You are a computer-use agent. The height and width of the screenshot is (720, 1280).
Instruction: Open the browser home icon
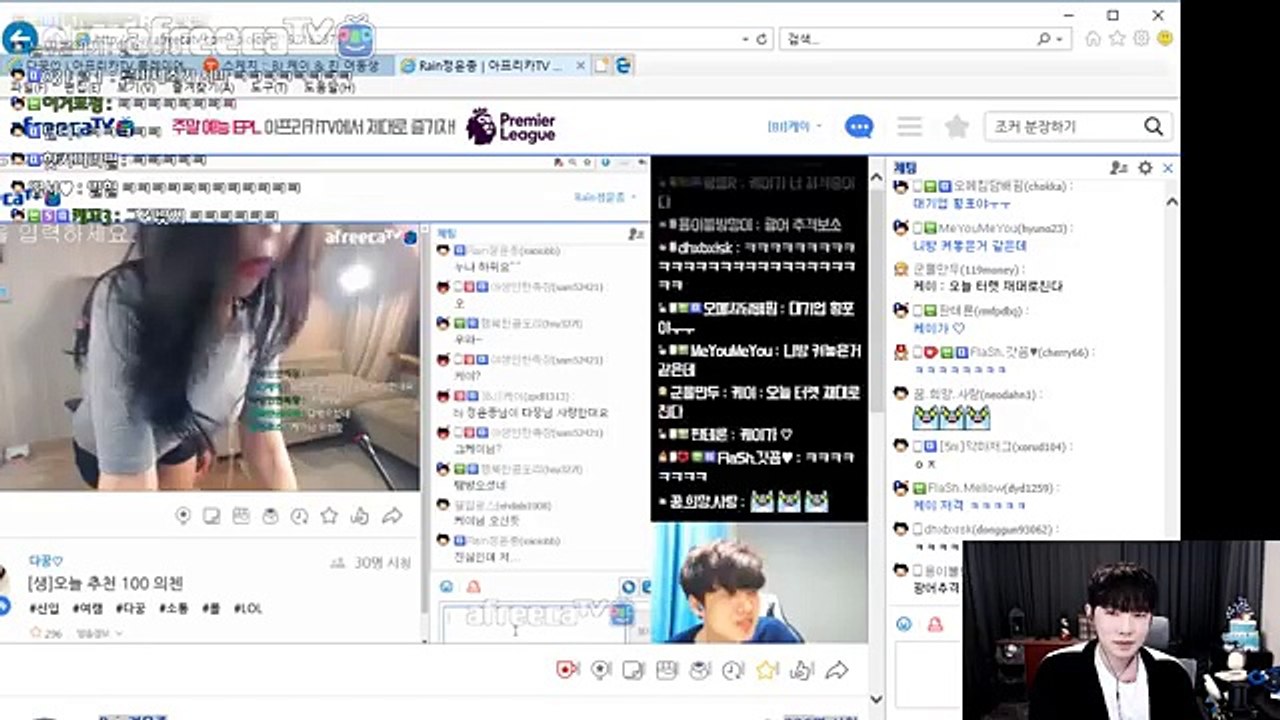1093,38
